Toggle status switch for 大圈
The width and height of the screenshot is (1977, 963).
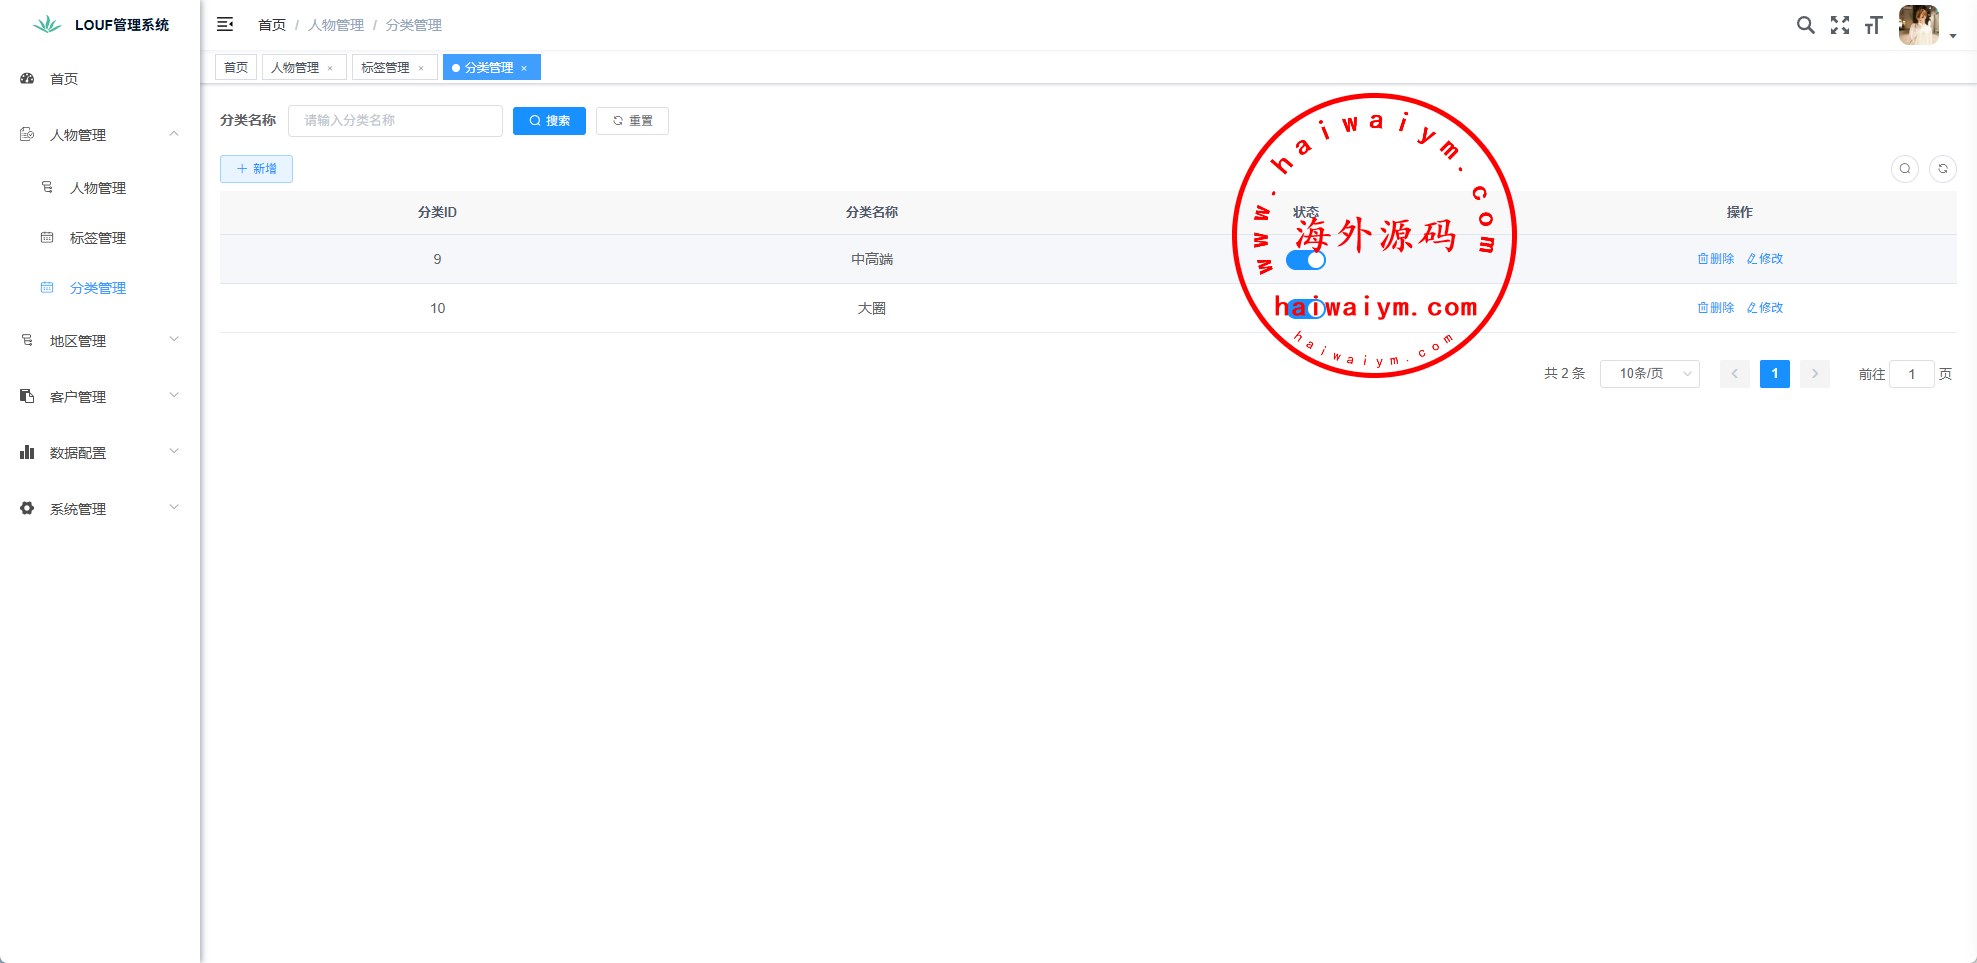click(x=1306, y=309)
